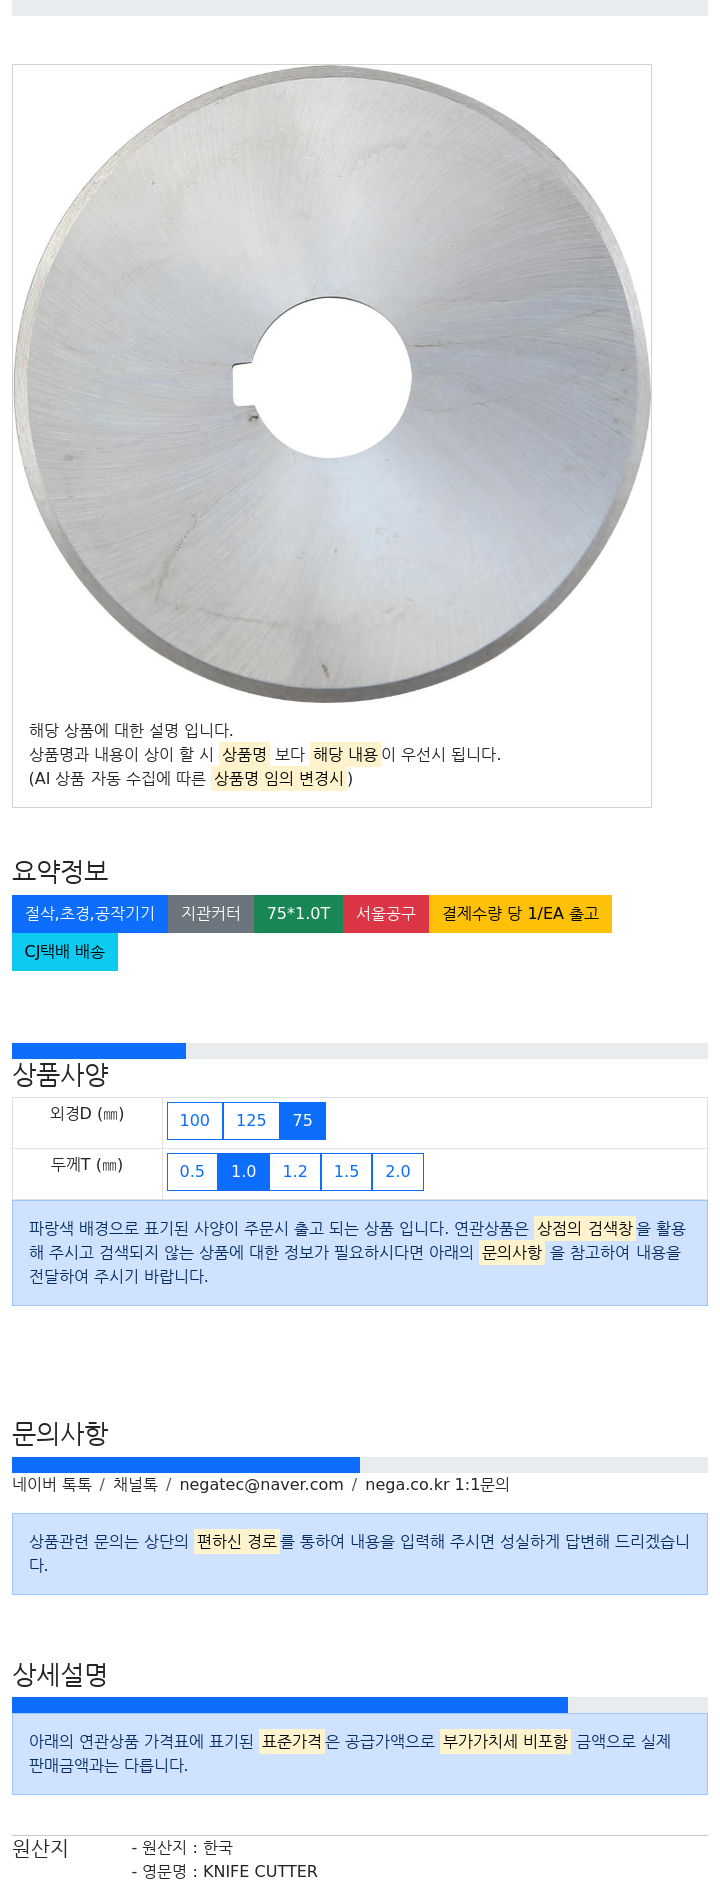Click the red 서울공구 tag
The image size is (720, 1884).
[386, 914]
